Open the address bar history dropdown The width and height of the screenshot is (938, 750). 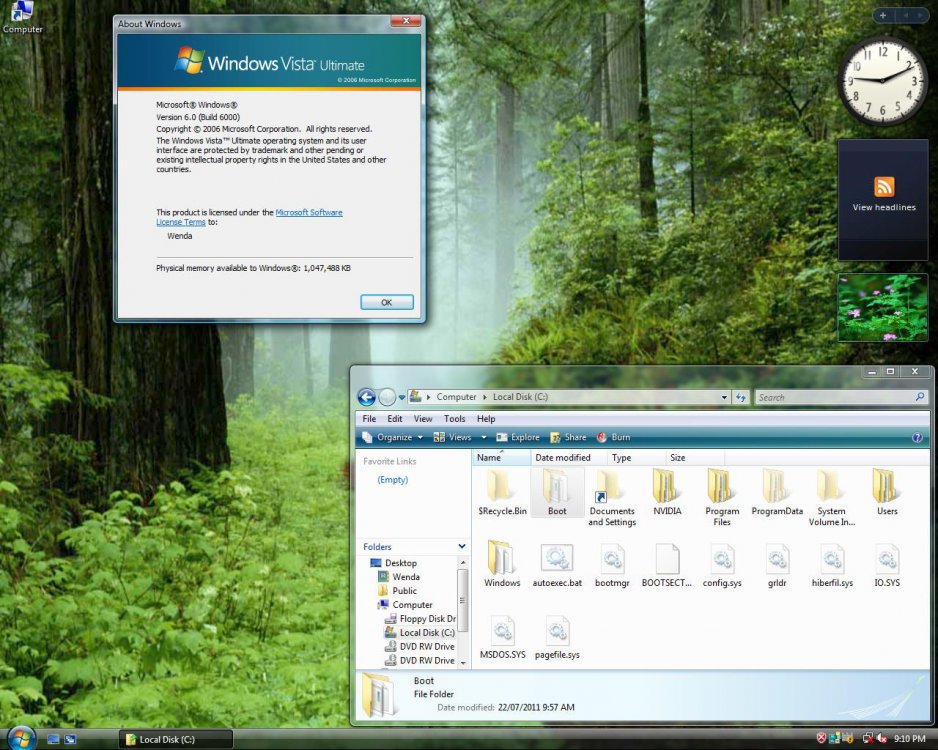click(x=724, y=397)
